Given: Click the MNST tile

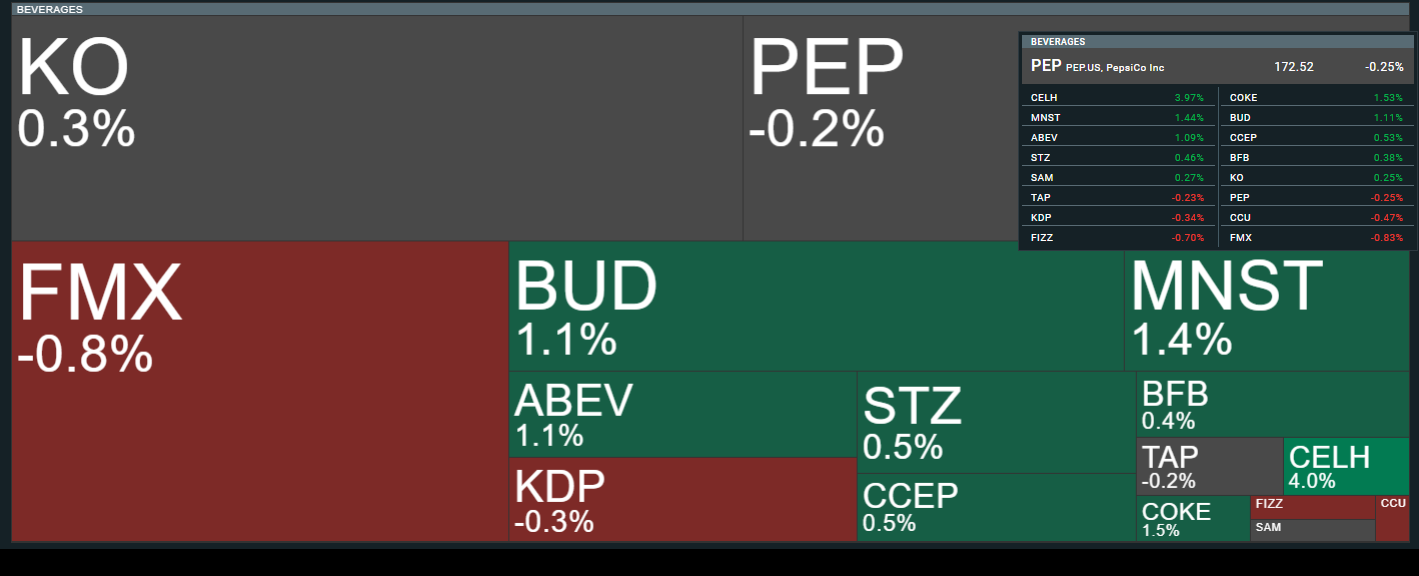Looking at the screenshot, I should [x=1267, y=306].
